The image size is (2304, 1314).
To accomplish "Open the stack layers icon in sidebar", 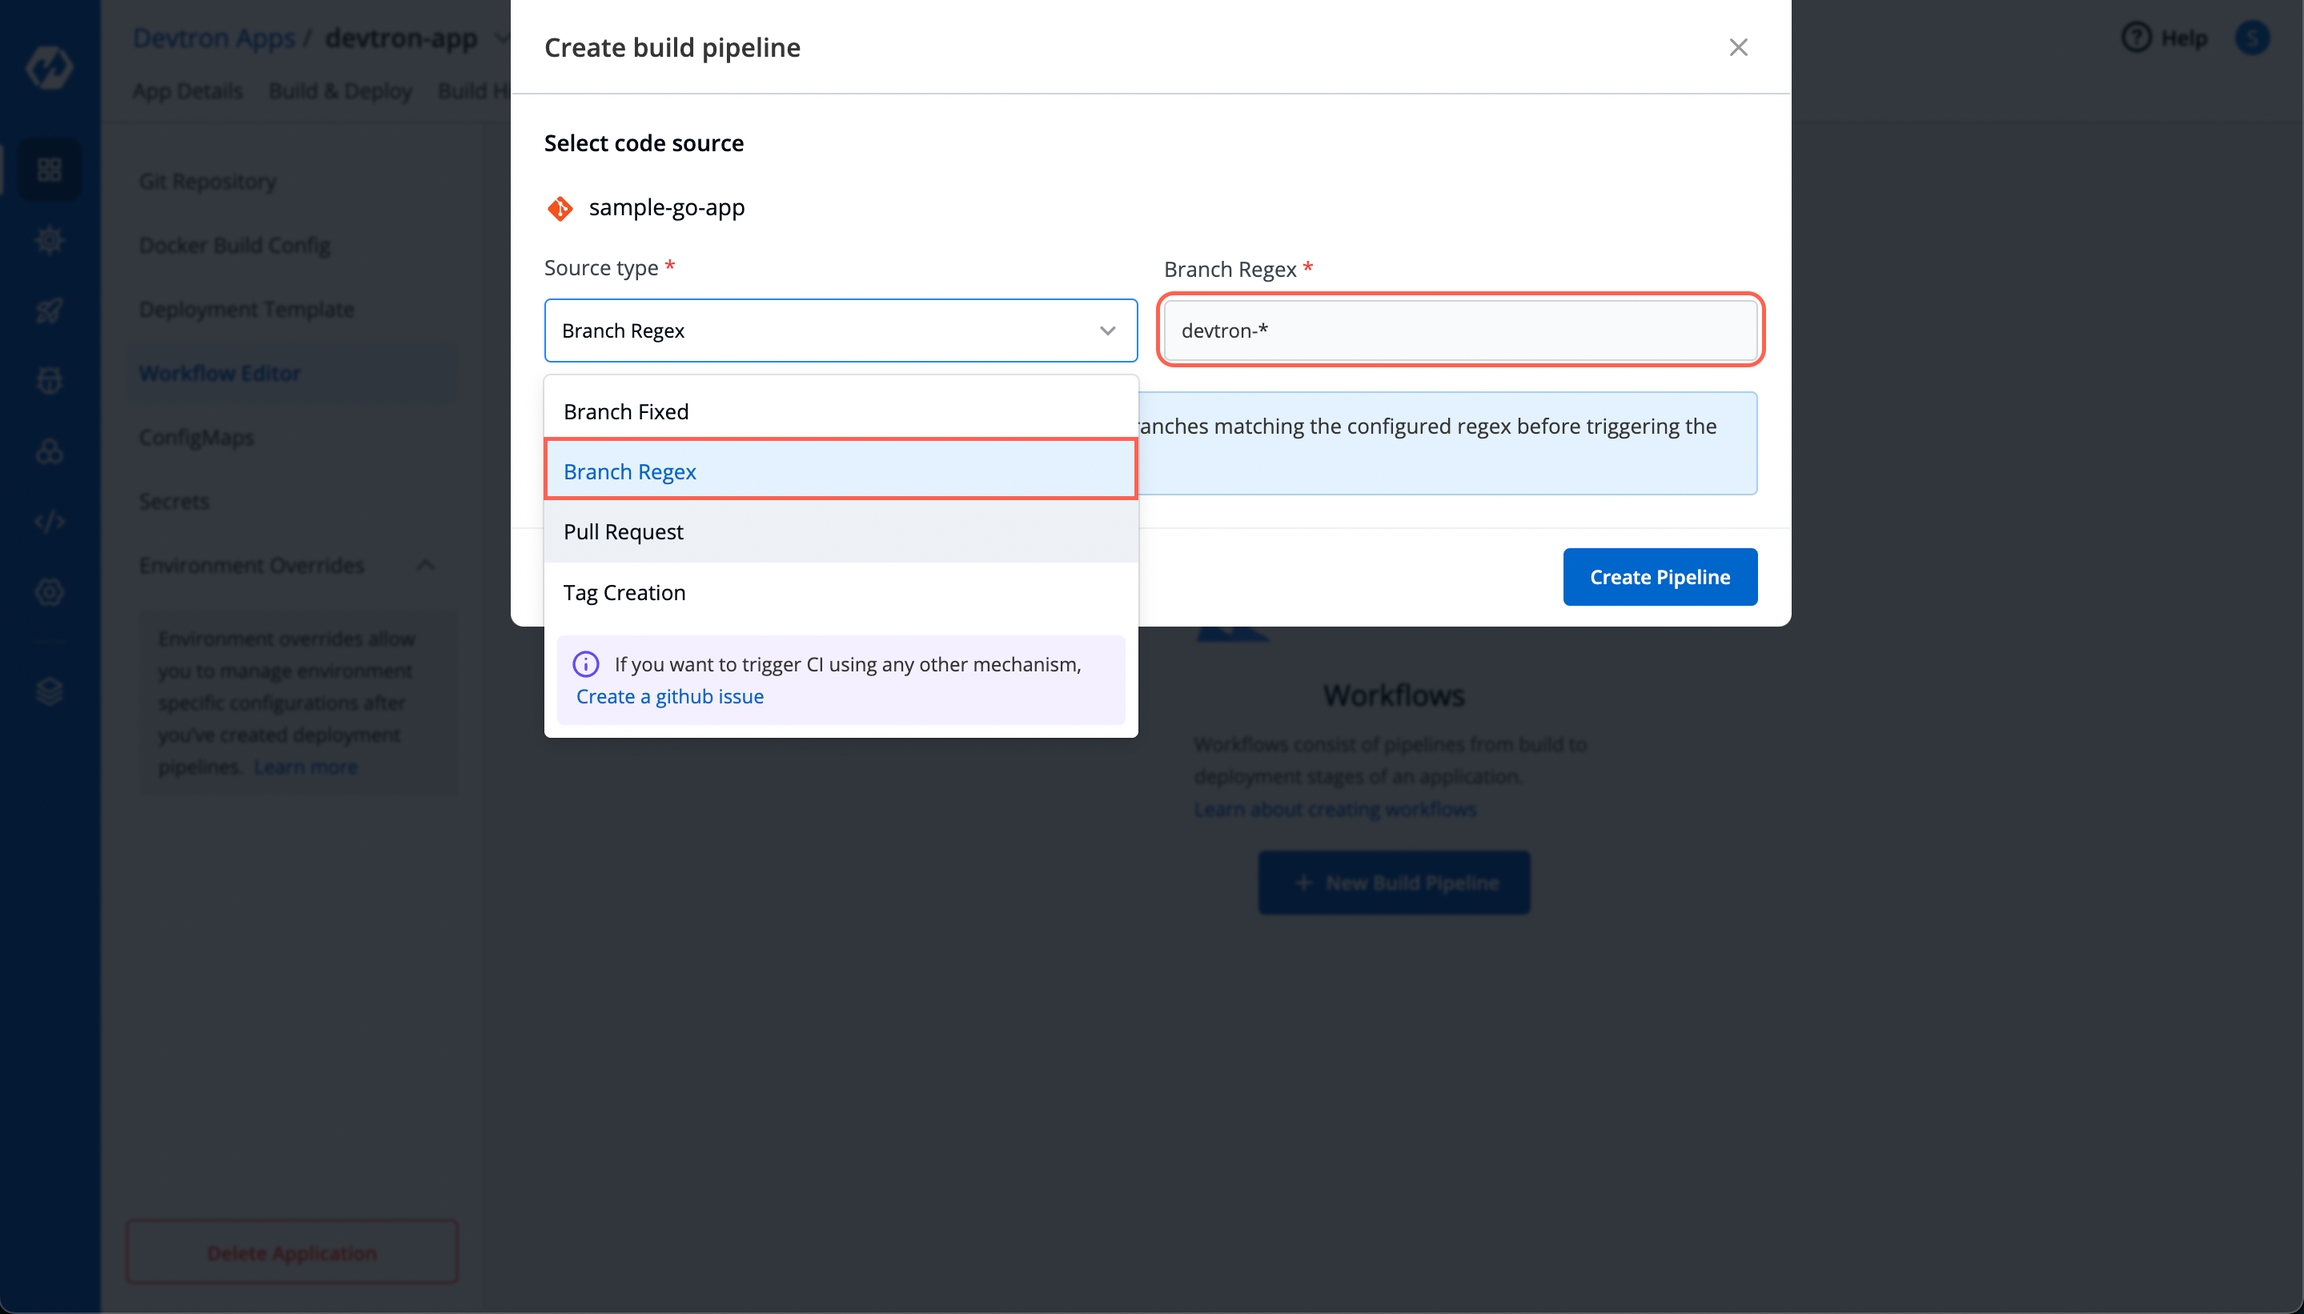I will click(x=49, y=691).
